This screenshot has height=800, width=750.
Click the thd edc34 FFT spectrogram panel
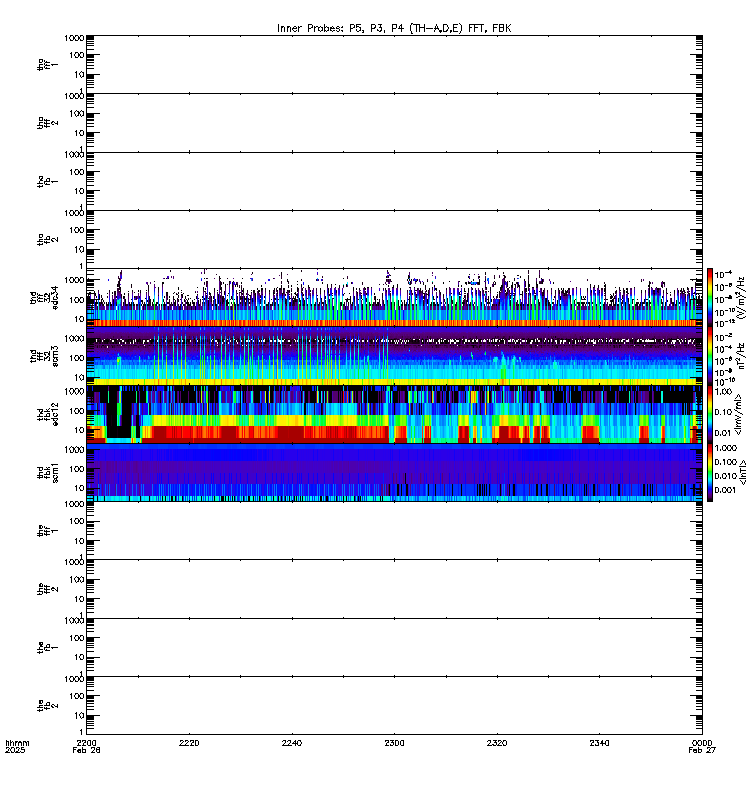click(x=394, y=297)
